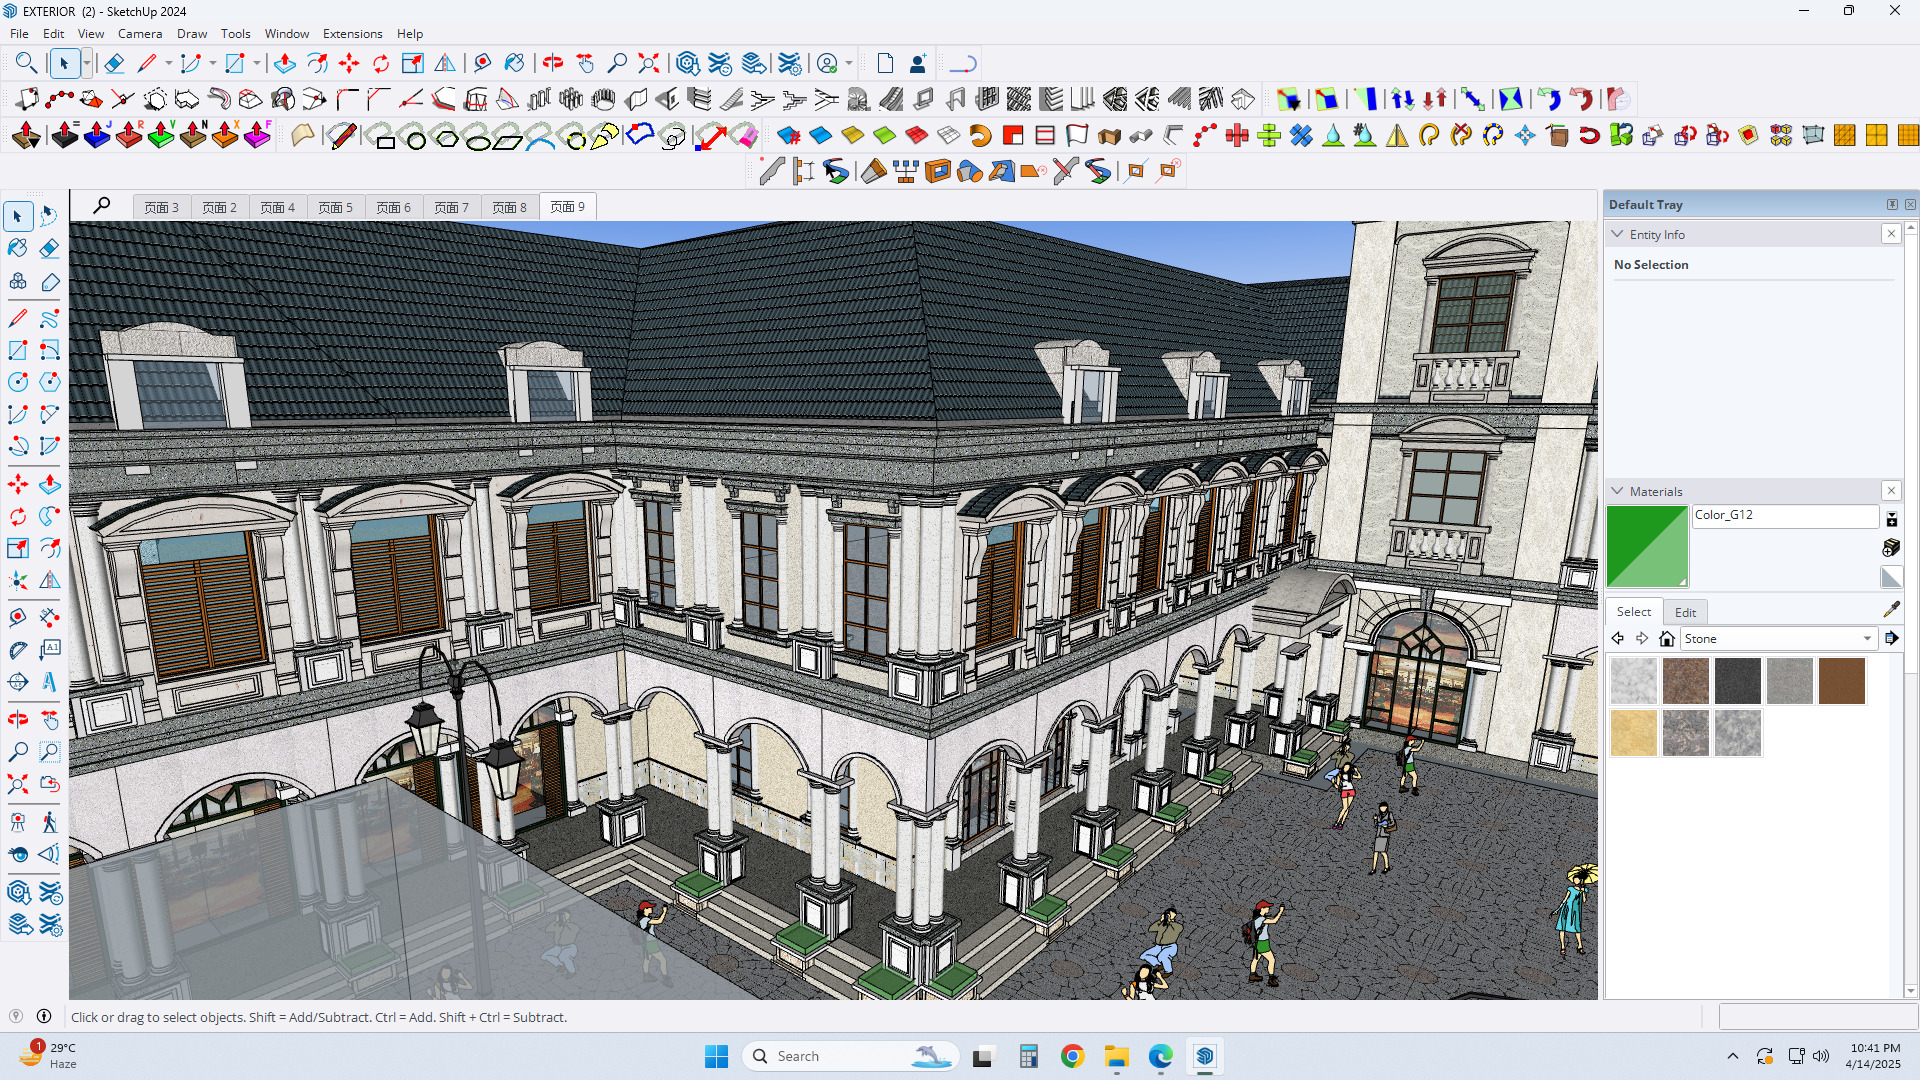Image resolution: width=1920 pixels, height=1080 pixels.
Task: Activate the Rotate tool in left toolbar
Action: [x=18, y=517]
